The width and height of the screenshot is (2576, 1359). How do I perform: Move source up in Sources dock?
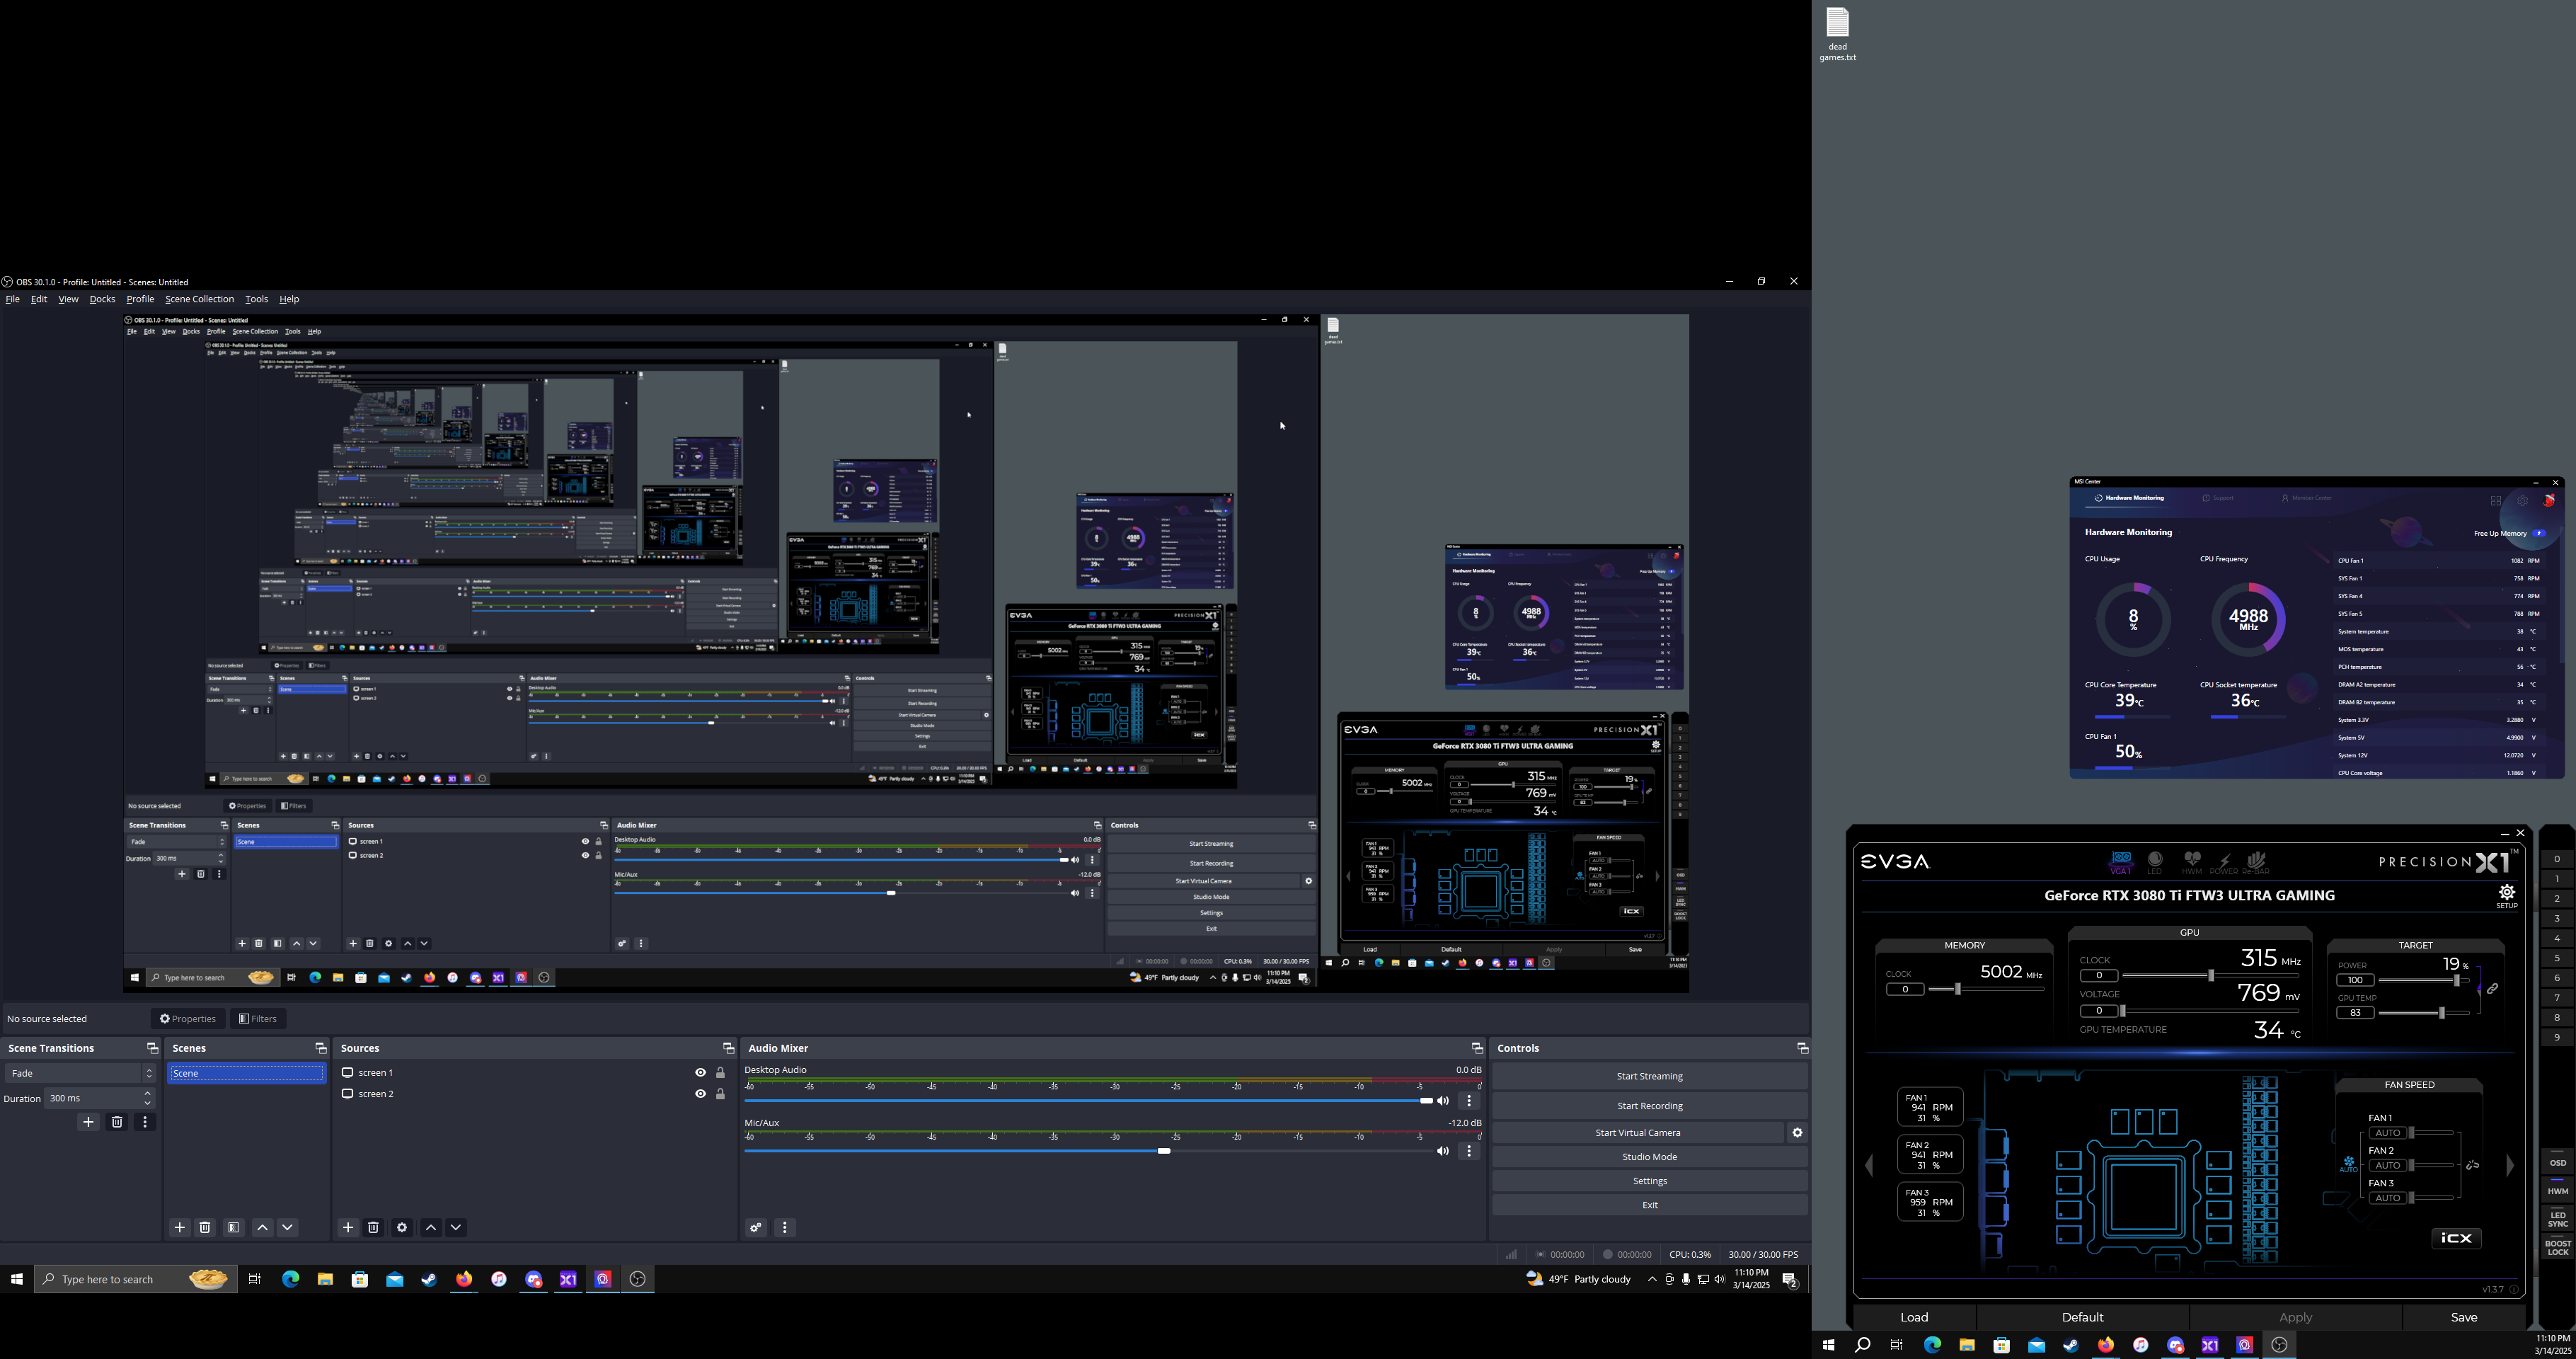click(431, 1227)
